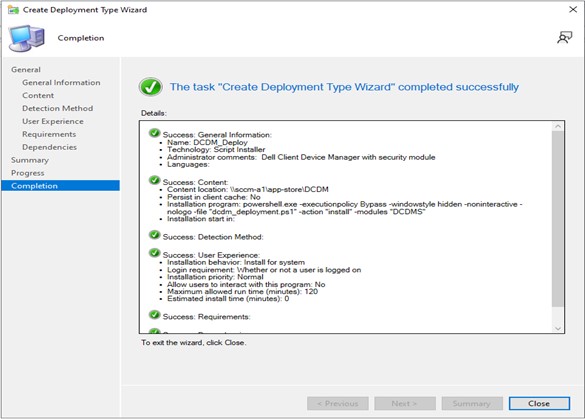585x419 pixels.
Task: Click green check next to Success: Content
Action: [154, 180]
